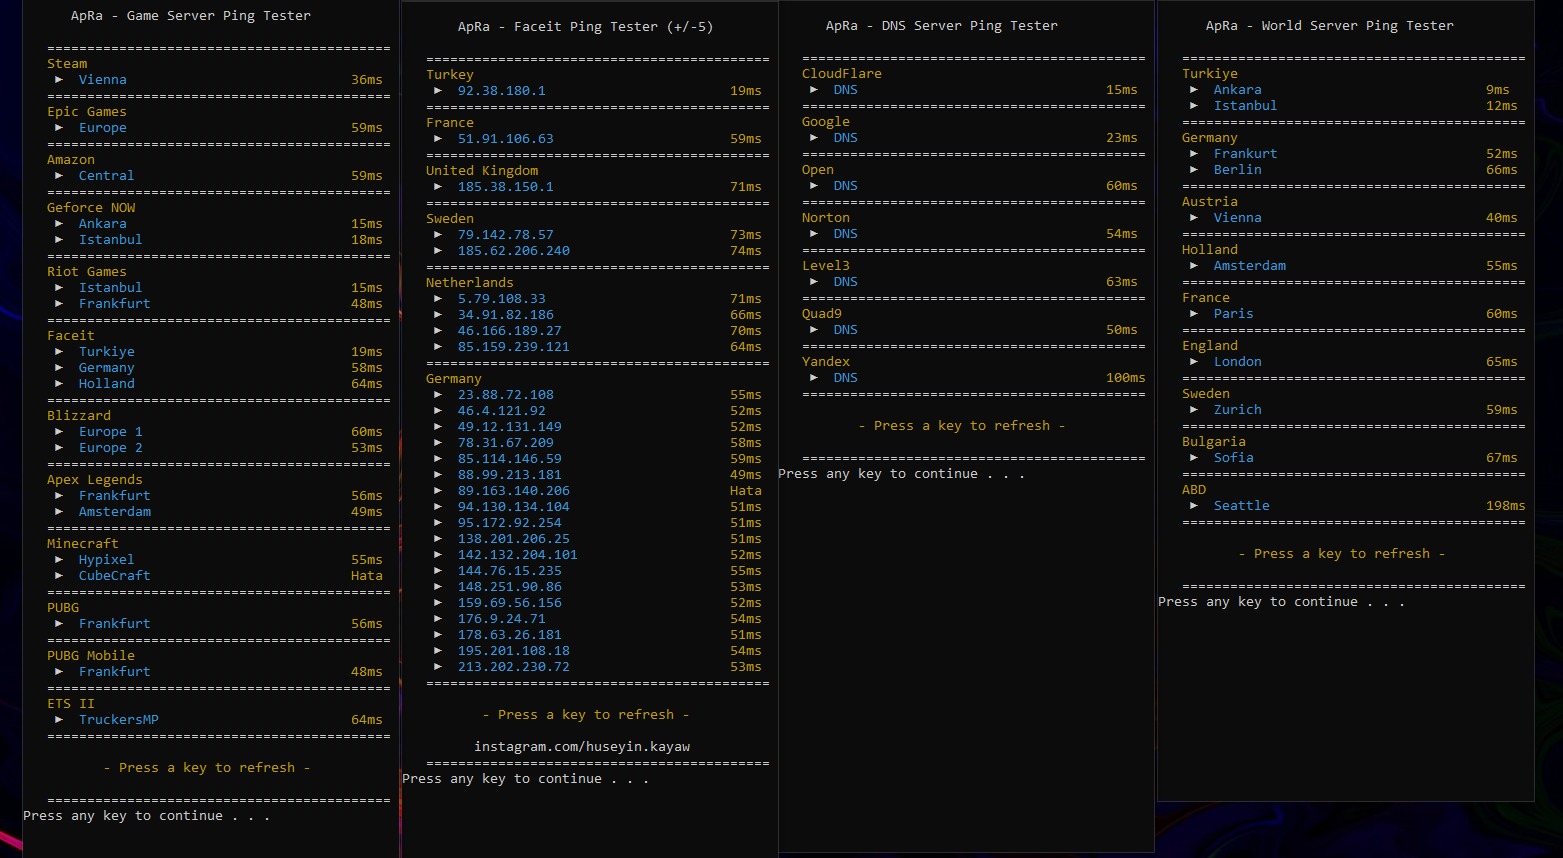The width and height of the screenshot is (1563, 858).
Task: Click the arrow icon beside Level3 DNS
Action: 814,282
